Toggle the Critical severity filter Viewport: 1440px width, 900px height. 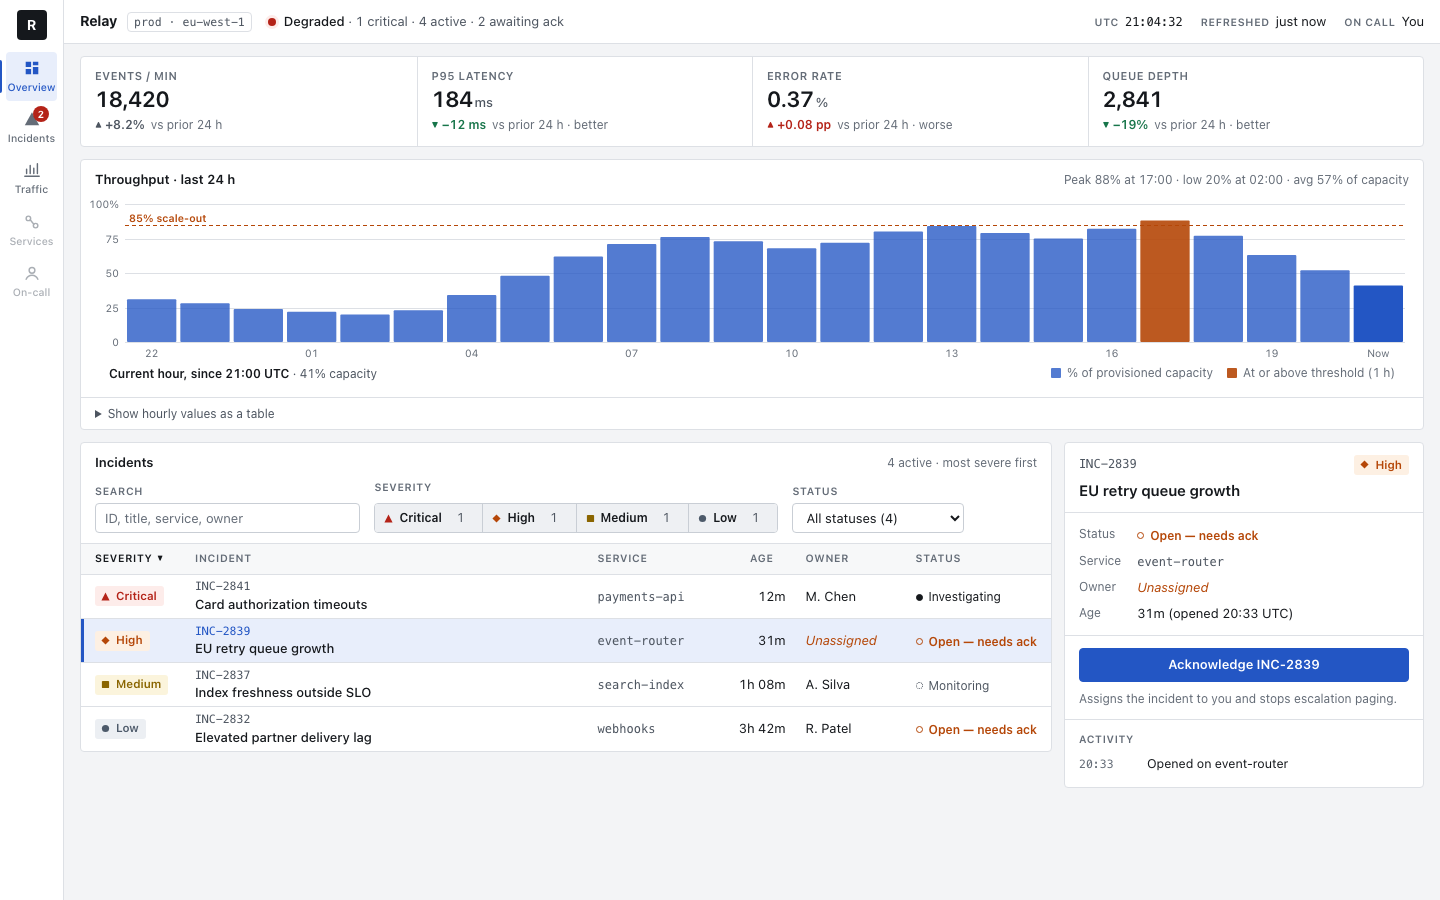pyautogui.click(x=428, y=518)
